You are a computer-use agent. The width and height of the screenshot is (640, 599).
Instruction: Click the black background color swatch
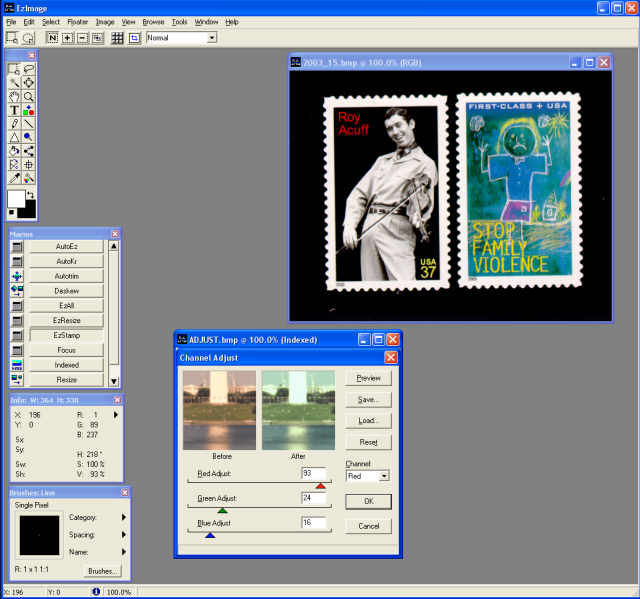pyautogui.click(x=29, y=210)
